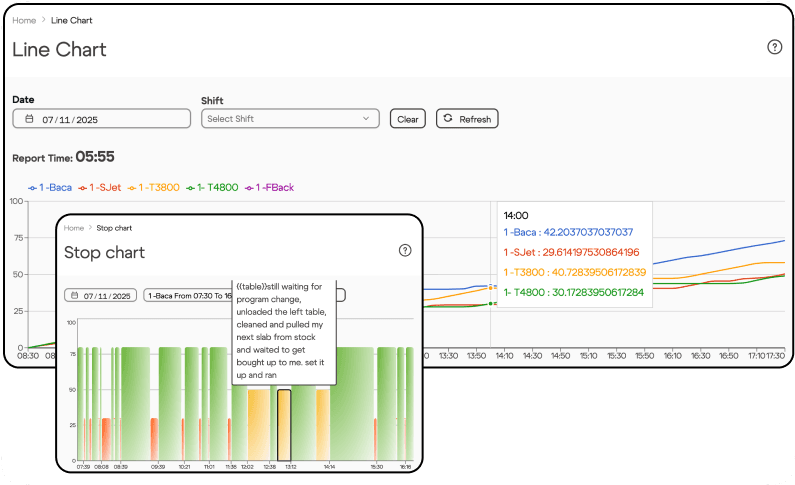The width and height of the screenshot is (795, 485).
Task: Toggle the 1-SJet legend series
Action: pos(103,187)
